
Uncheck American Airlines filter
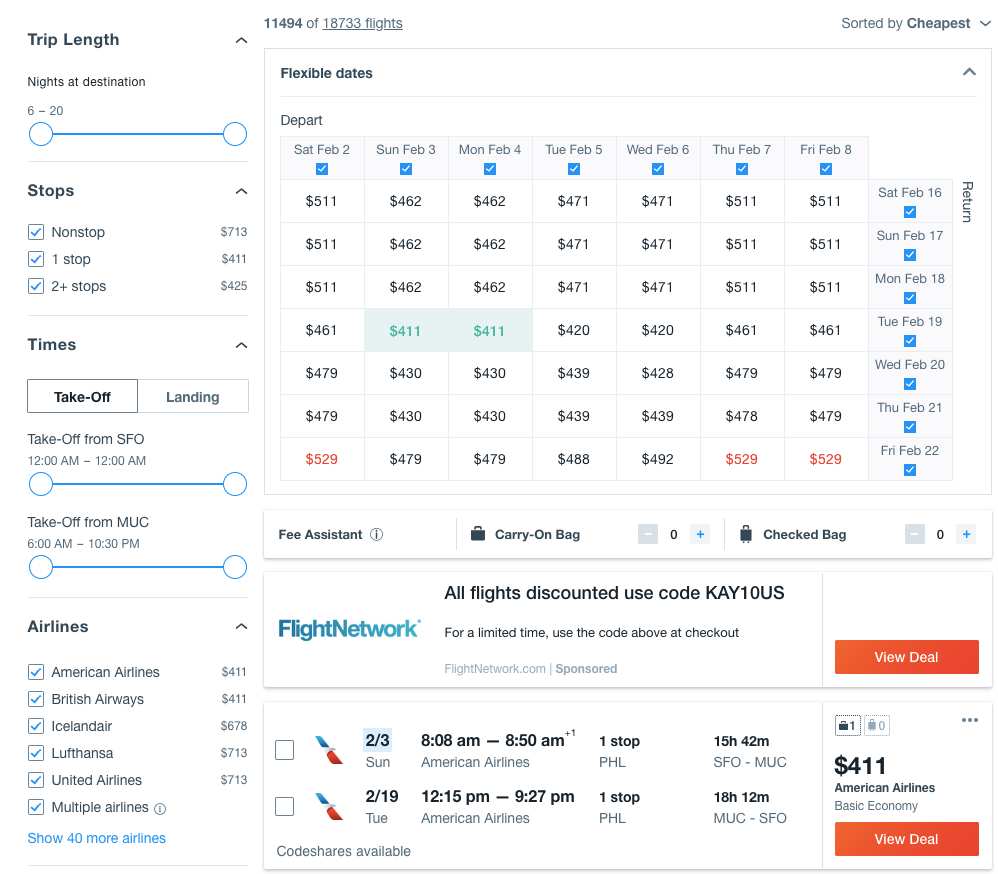[36, 672]
